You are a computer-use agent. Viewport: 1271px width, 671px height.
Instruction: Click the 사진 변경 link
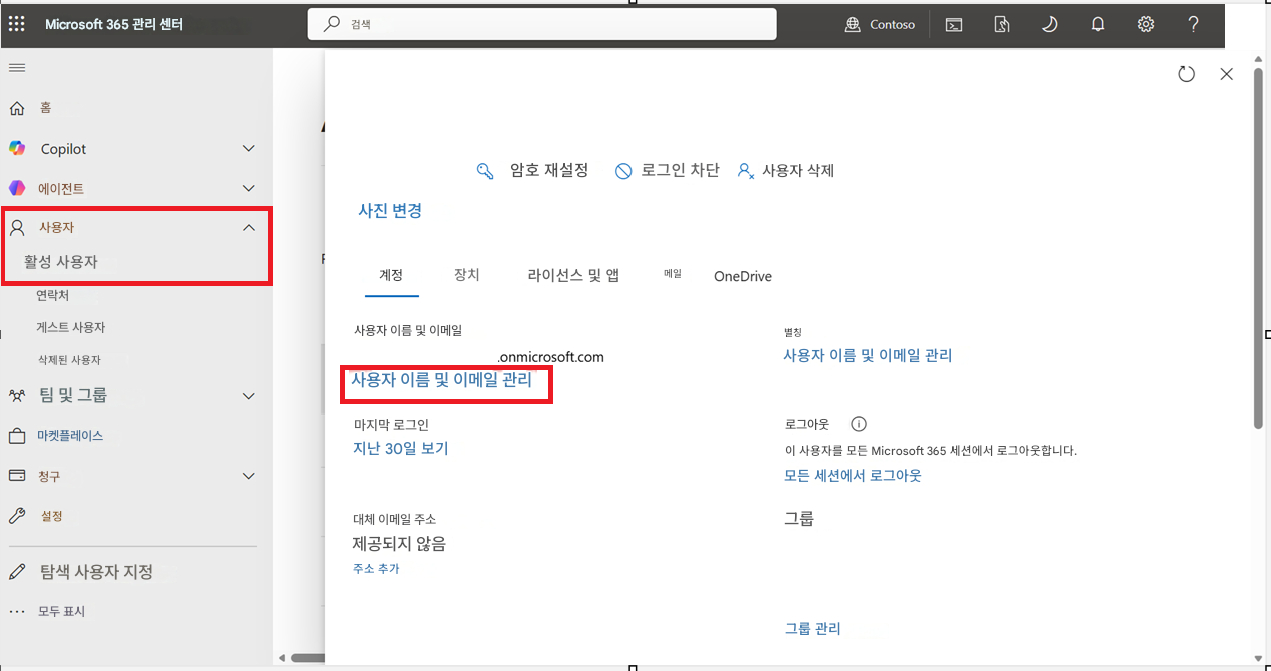[390, 210]
